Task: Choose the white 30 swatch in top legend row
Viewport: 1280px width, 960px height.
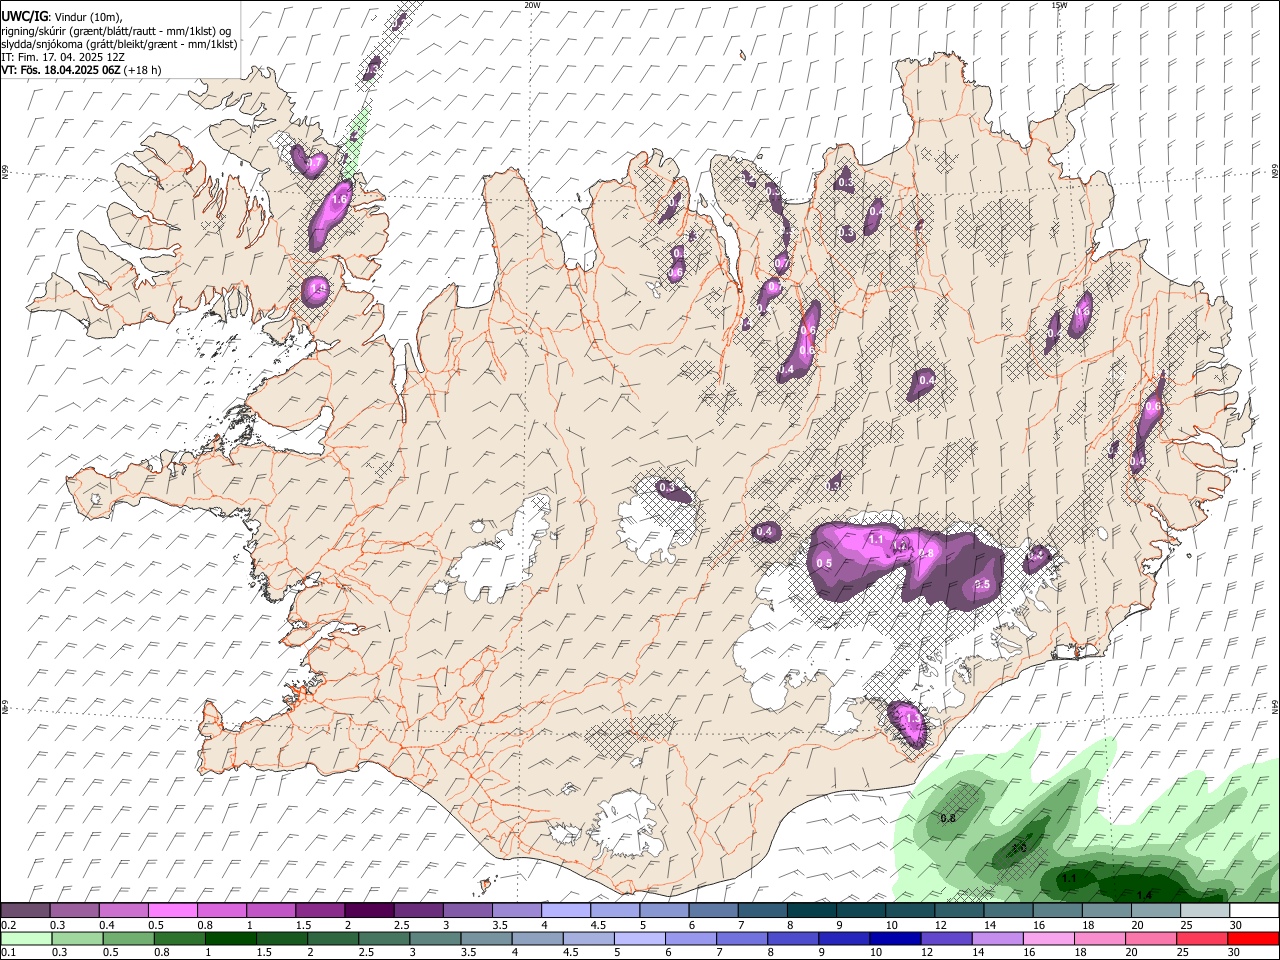Action: (x=1255, y=910)
